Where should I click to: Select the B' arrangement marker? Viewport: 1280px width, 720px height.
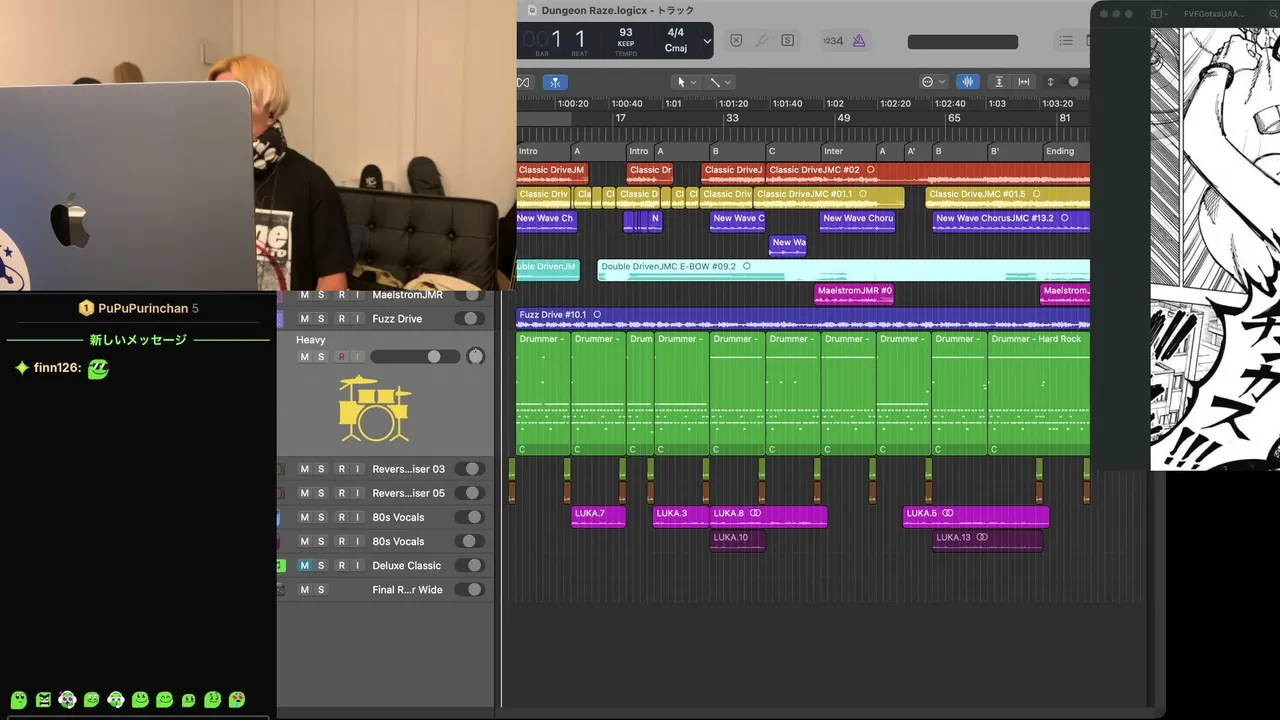1013,151
